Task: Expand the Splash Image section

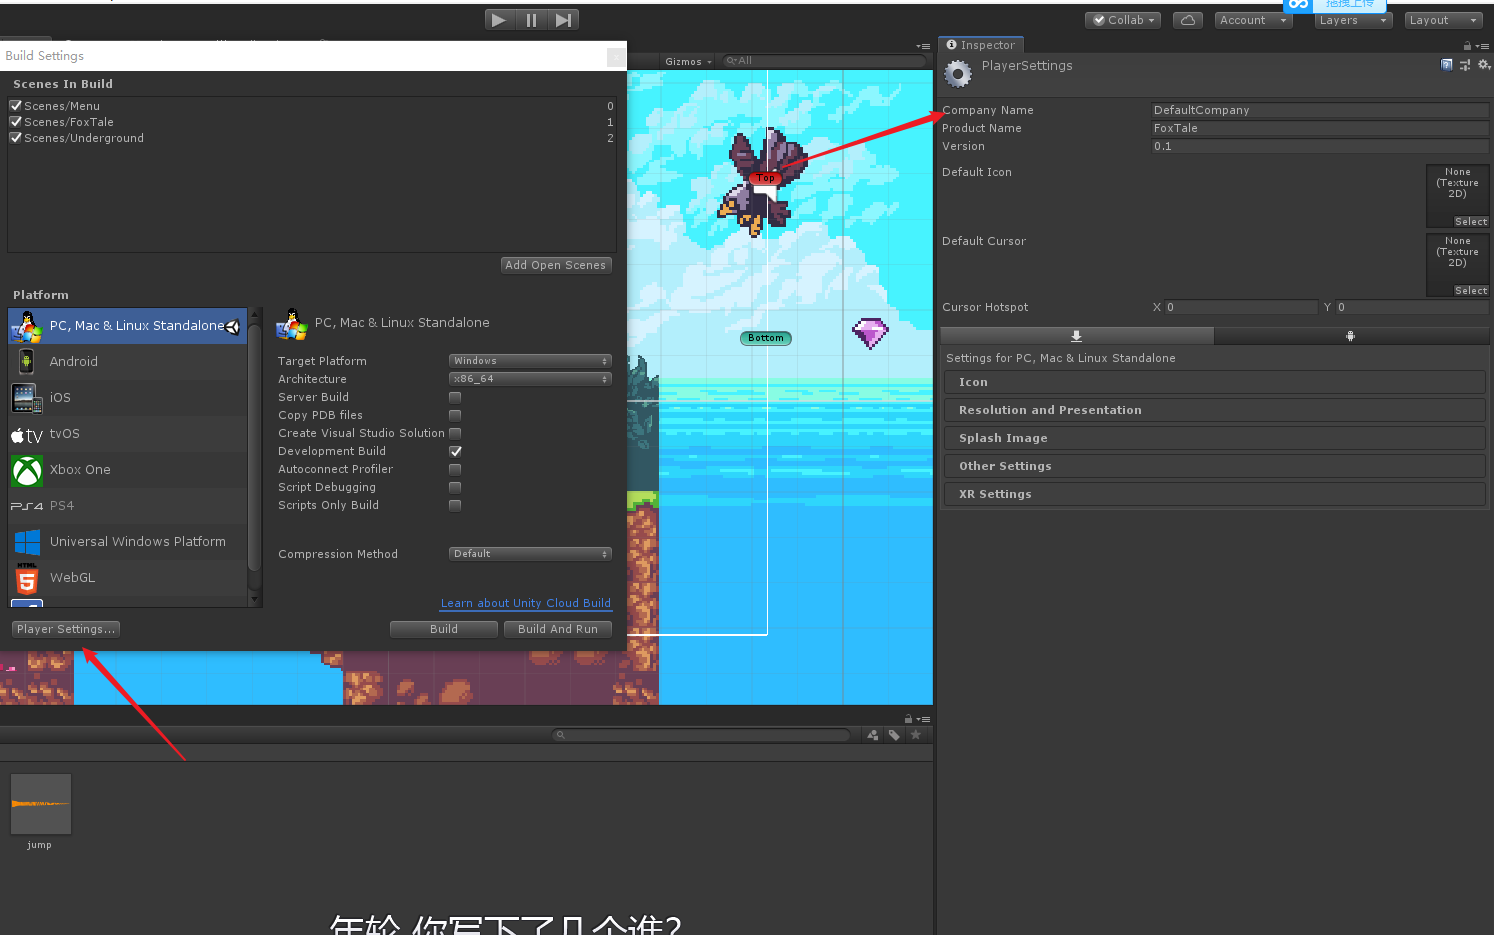Action: point(1214,438)
